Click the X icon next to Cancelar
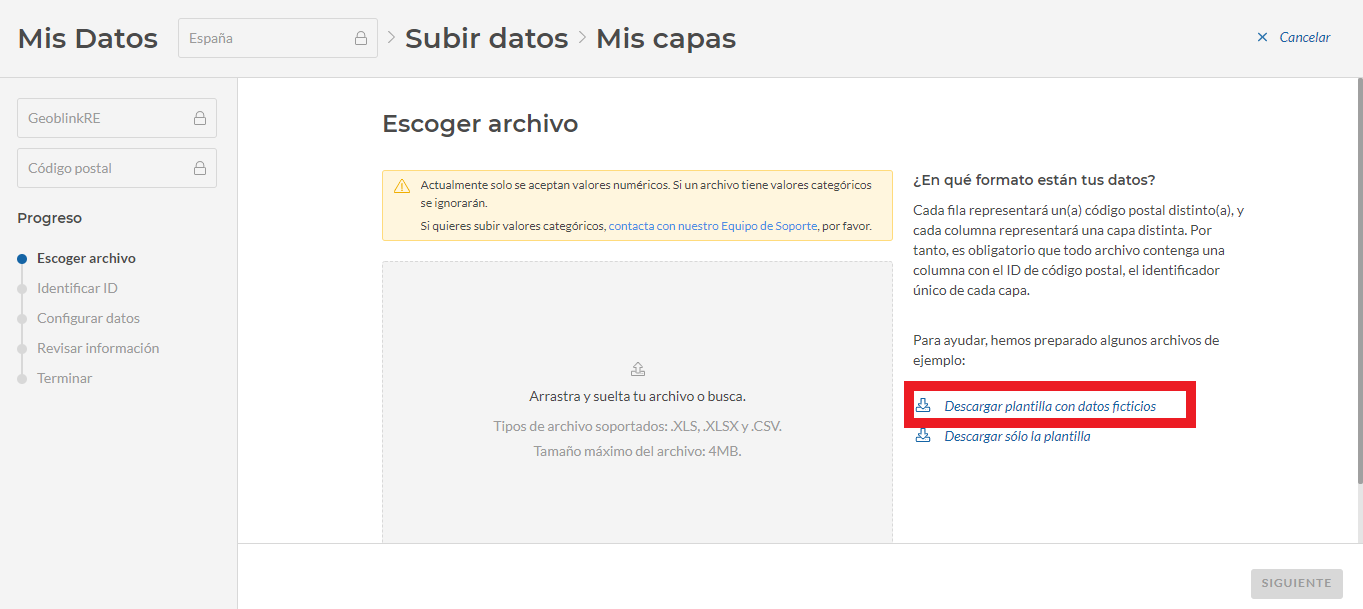The height and width of the screenshot is (609, 1363). click(x=1262, y=36)
